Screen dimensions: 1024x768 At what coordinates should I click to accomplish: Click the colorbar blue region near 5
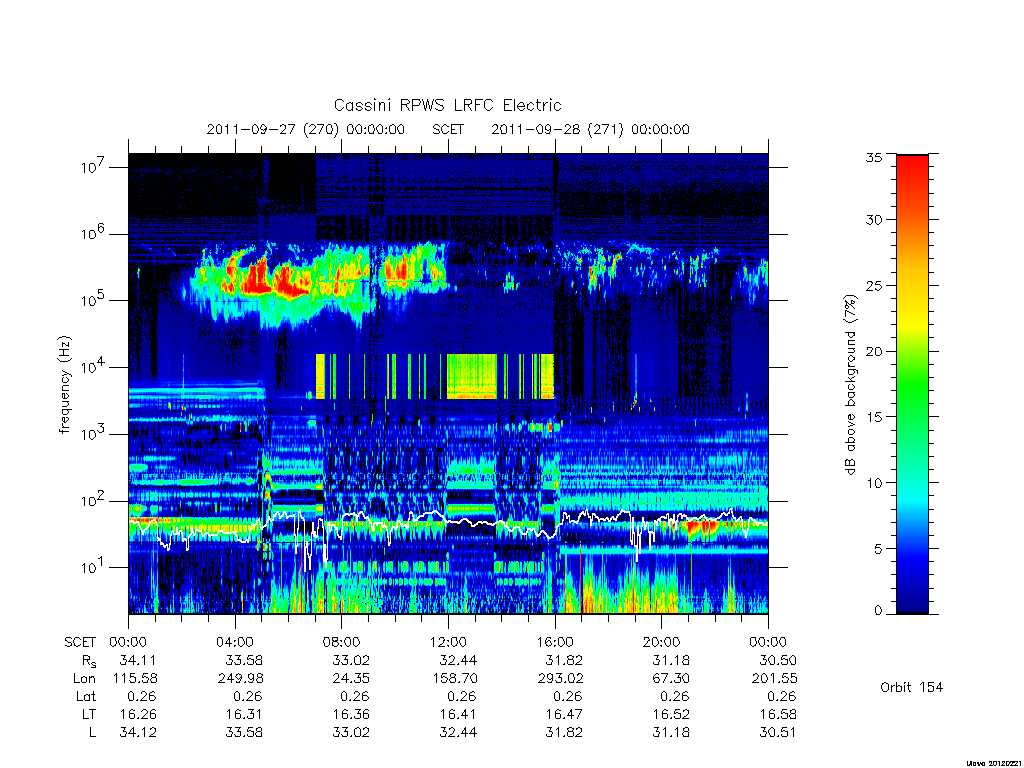point(912,549)
